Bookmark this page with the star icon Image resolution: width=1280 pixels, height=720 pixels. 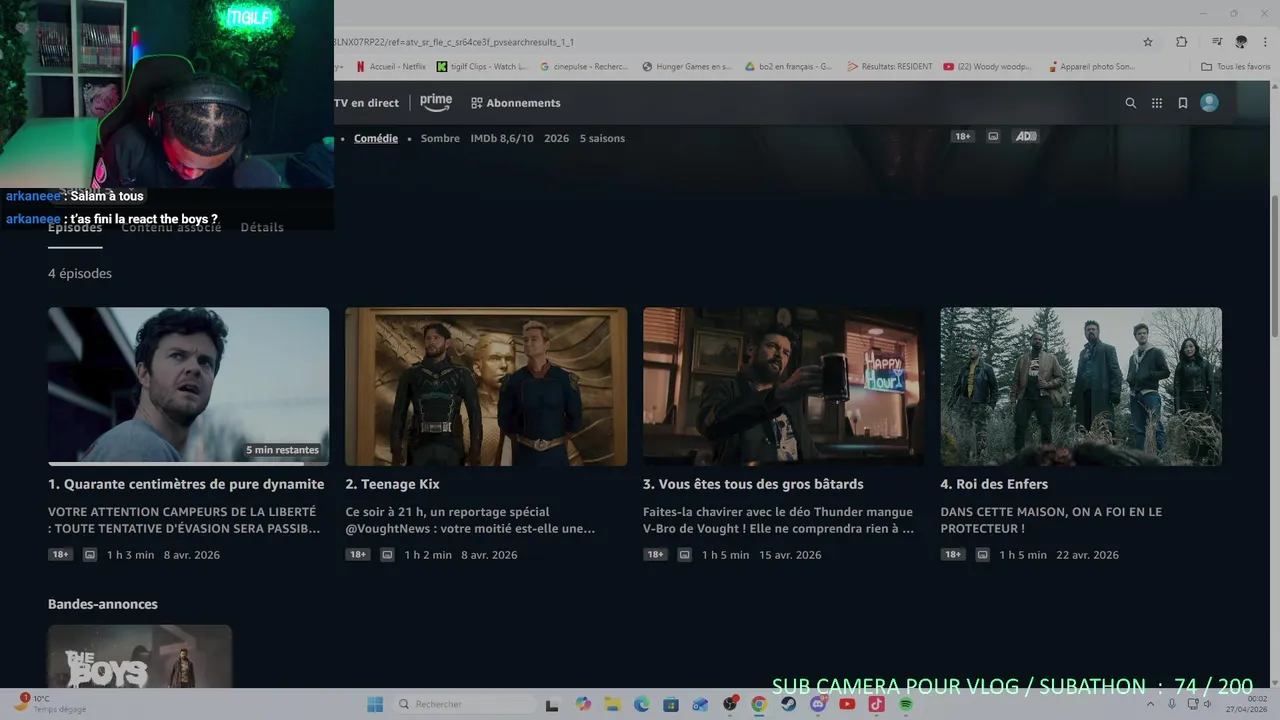point(1148,42)
